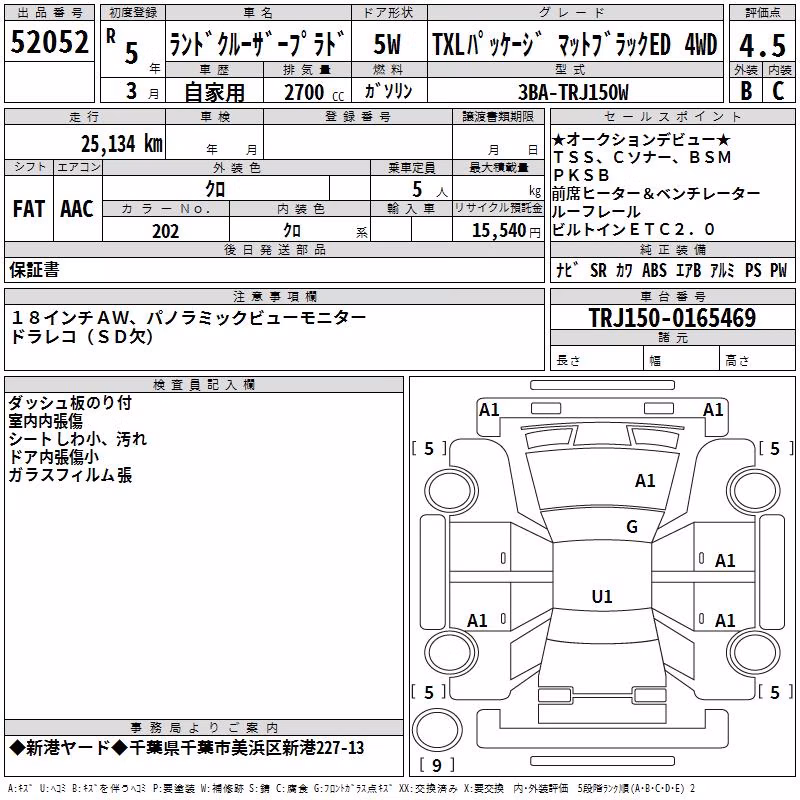This screenshot has width=800, height=800.
Task: Click the ビルトインETC2.0 line
Action: click(x=634, y=230)
